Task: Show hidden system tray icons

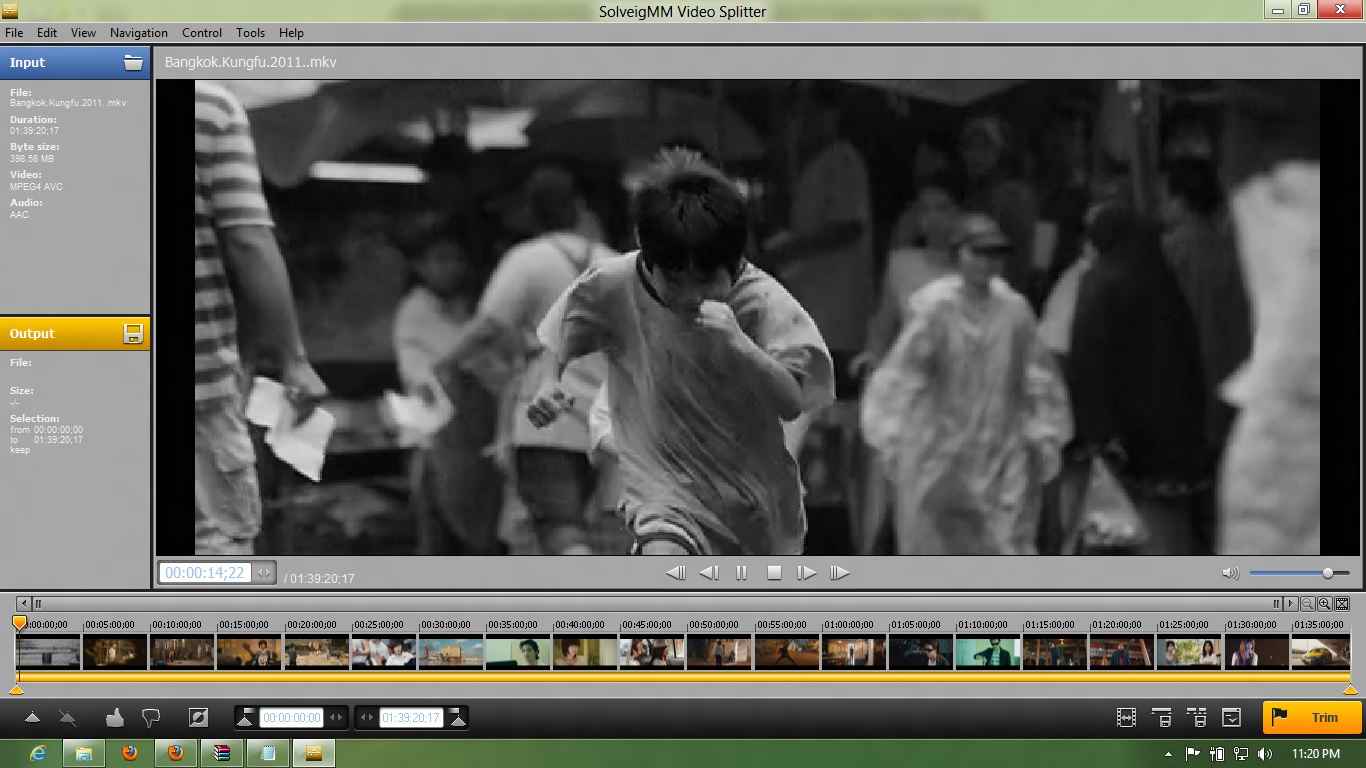Action: click(1168, 753)
